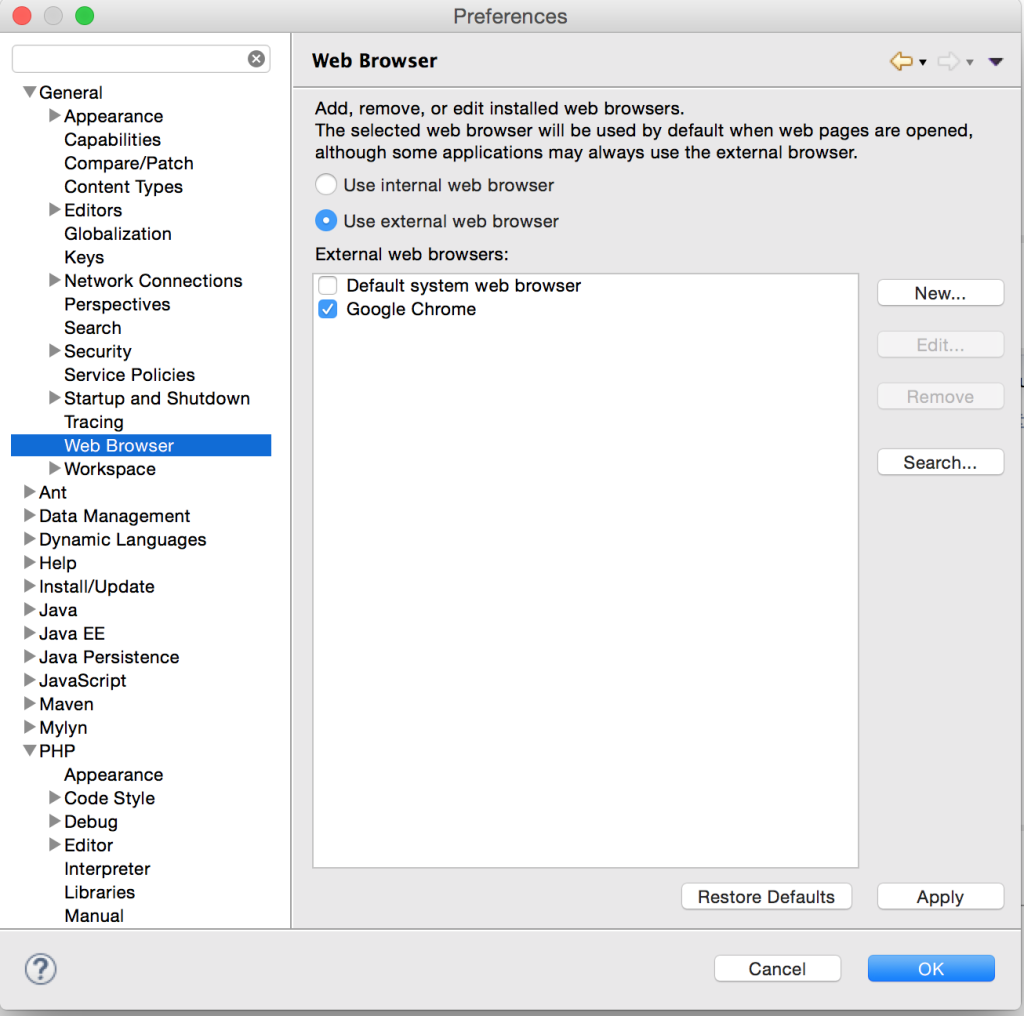Select Interpreter under PHP

107,869
